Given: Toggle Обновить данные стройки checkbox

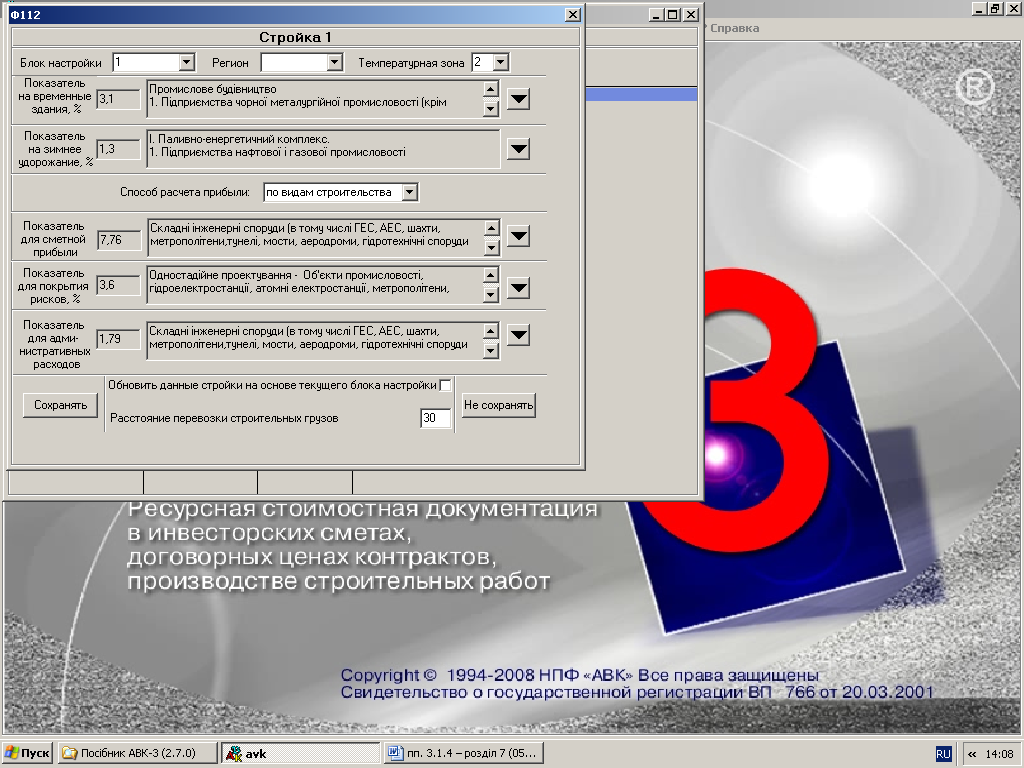Looking at the screenshot, I should pyautogui.click(x=445, y=385).
